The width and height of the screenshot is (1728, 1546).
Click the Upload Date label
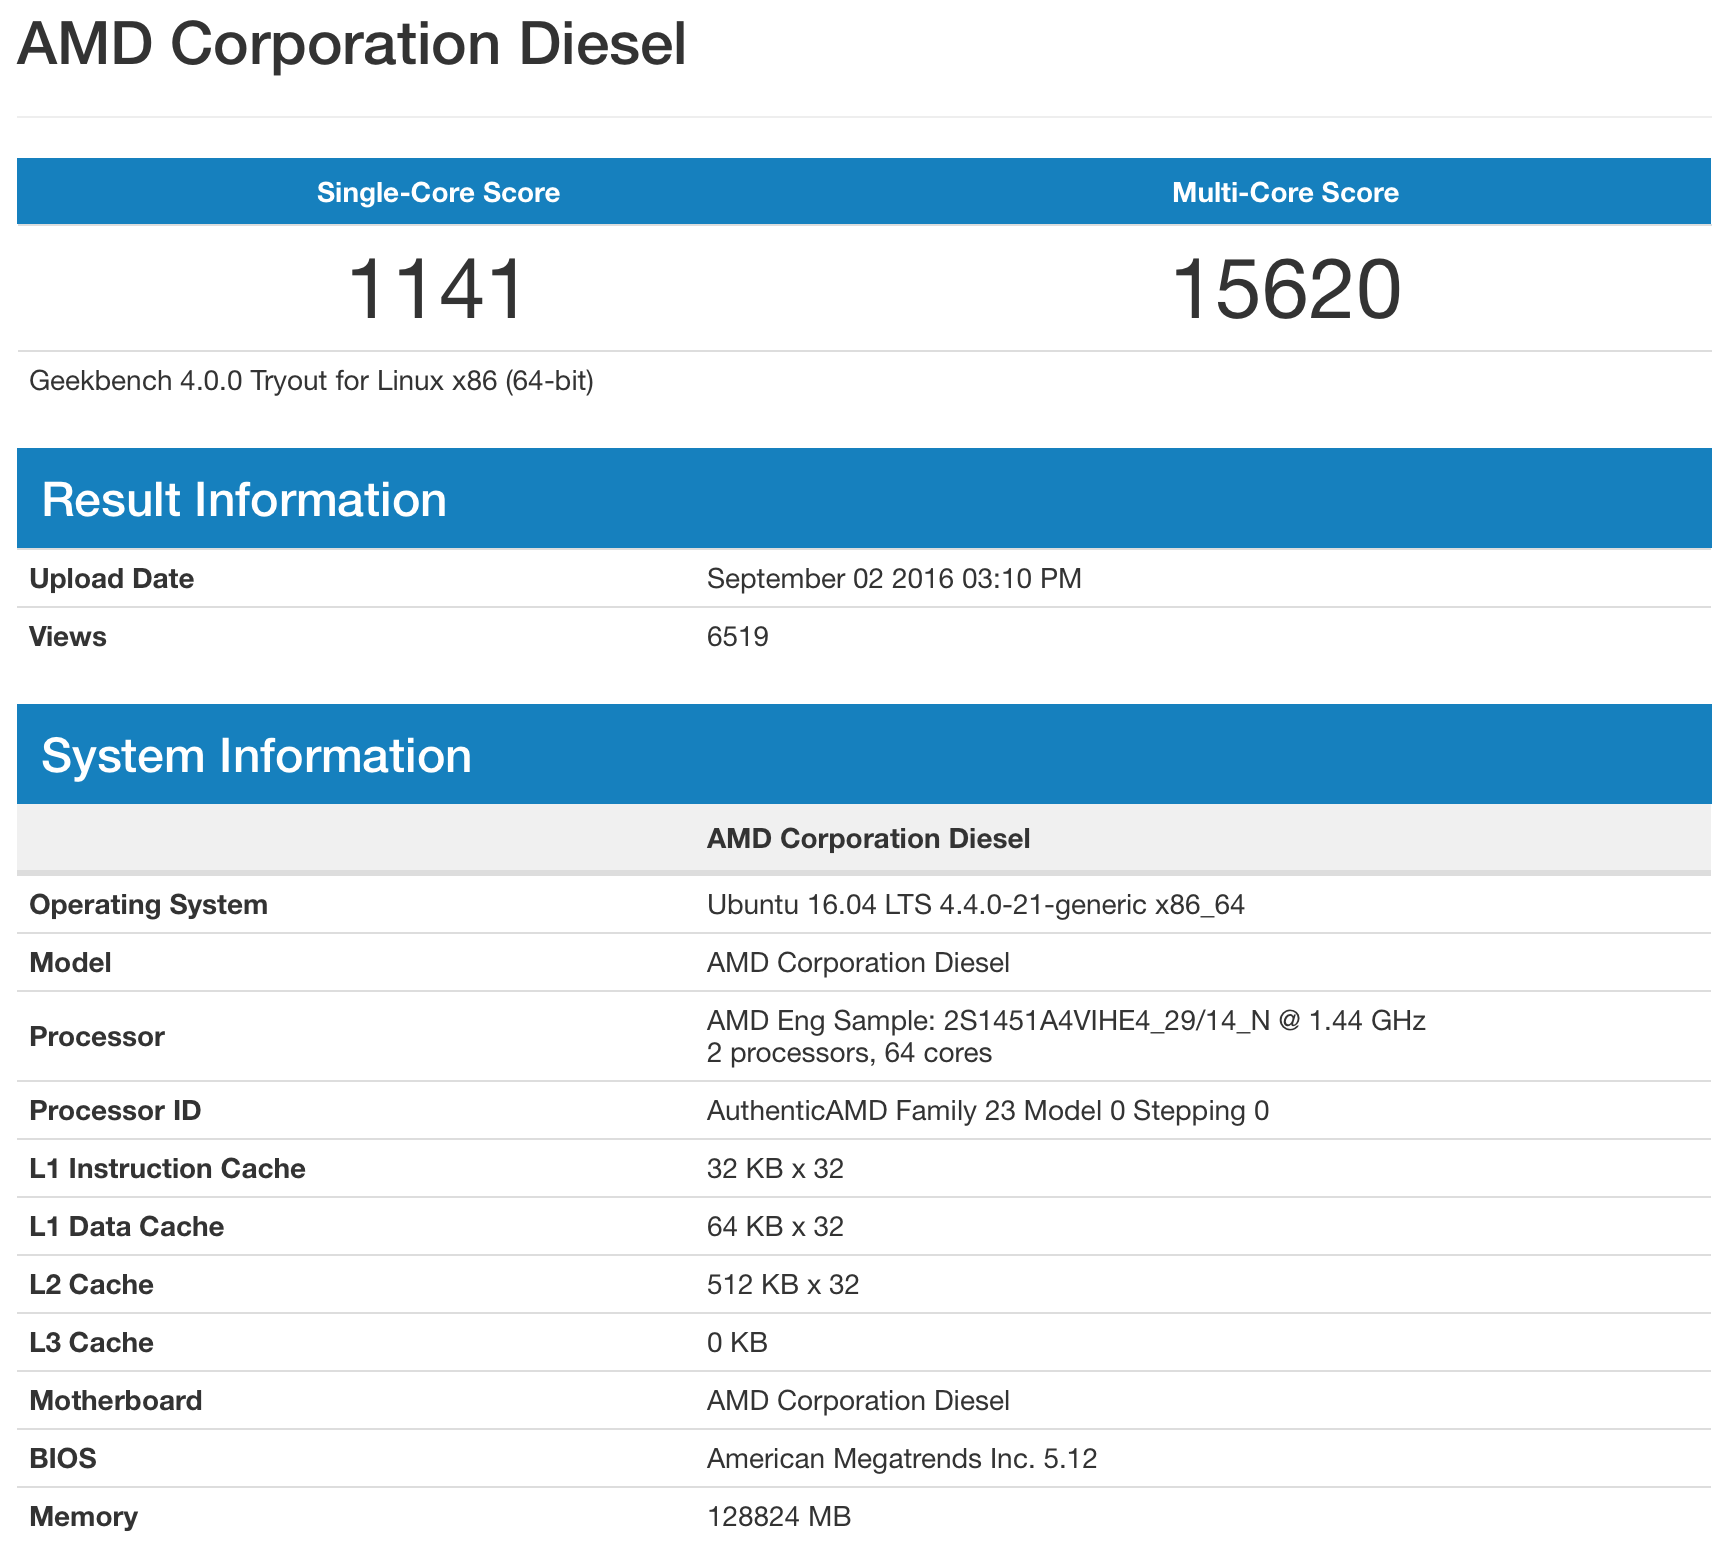[x=112, y=579]
